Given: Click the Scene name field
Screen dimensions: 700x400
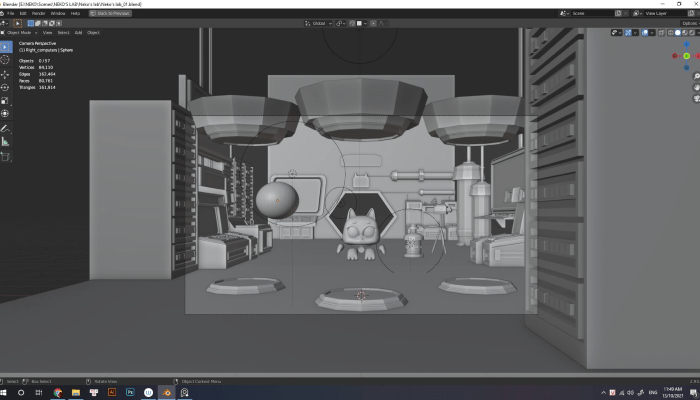Looking at the screenshot, I should pyautogui.click(x=585, y=13).
